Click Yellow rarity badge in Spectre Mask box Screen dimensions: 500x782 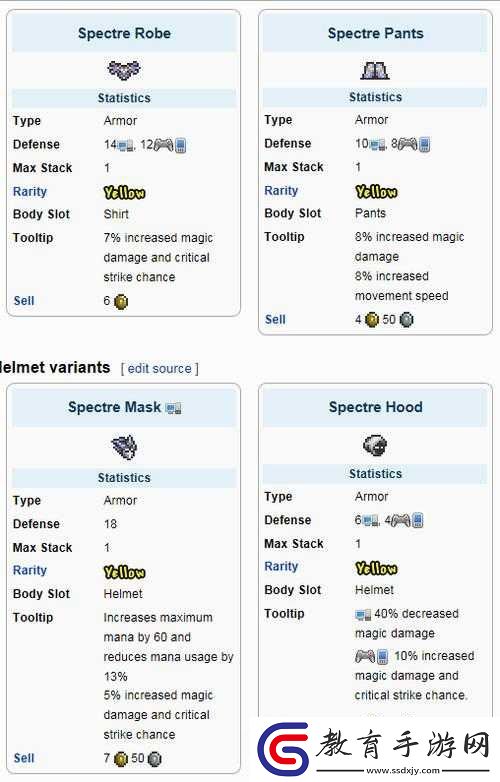click(124, 572)
